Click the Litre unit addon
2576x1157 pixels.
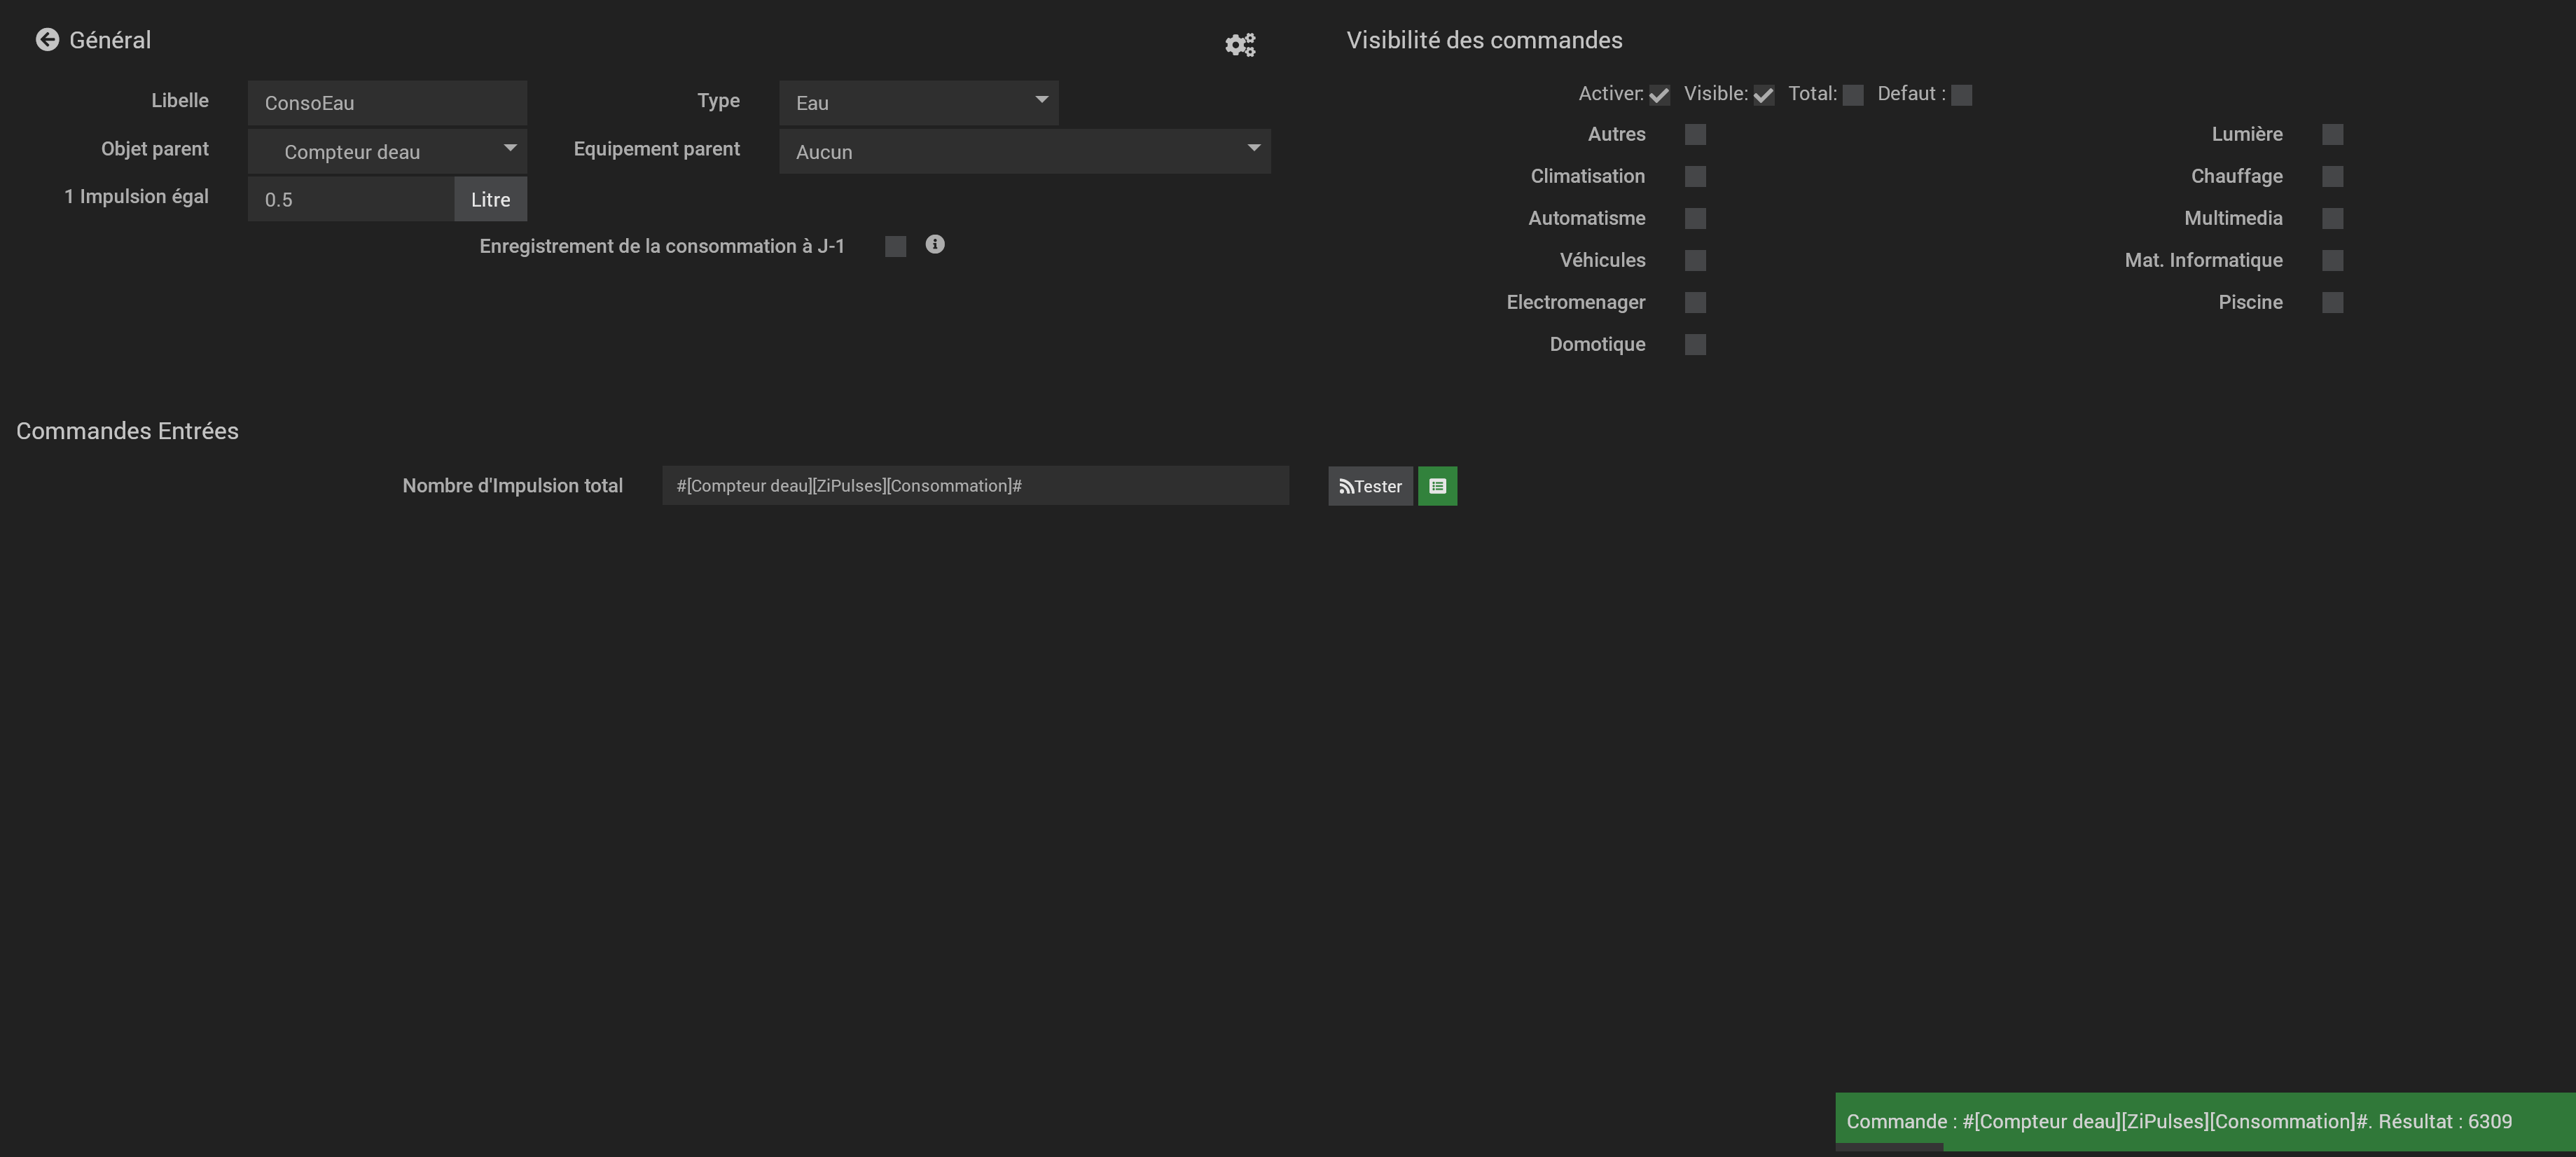tap(490, 199)
